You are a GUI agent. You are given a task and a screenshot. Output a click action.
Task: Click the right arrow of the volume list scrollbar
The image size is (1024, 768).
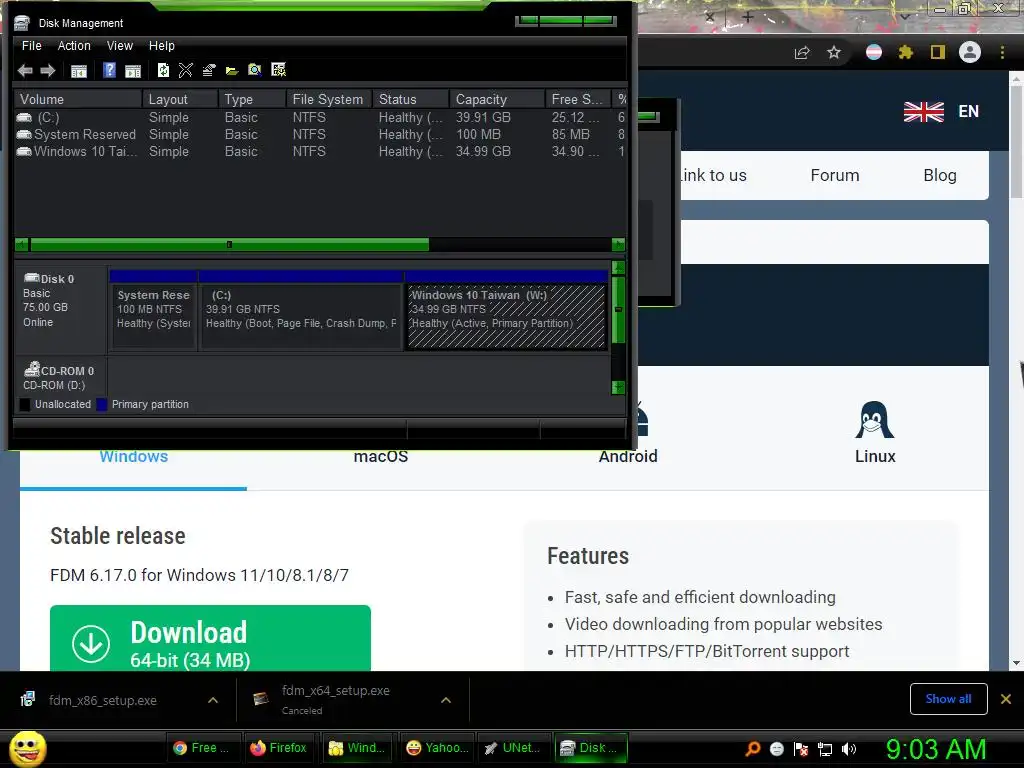click(618, 245)
